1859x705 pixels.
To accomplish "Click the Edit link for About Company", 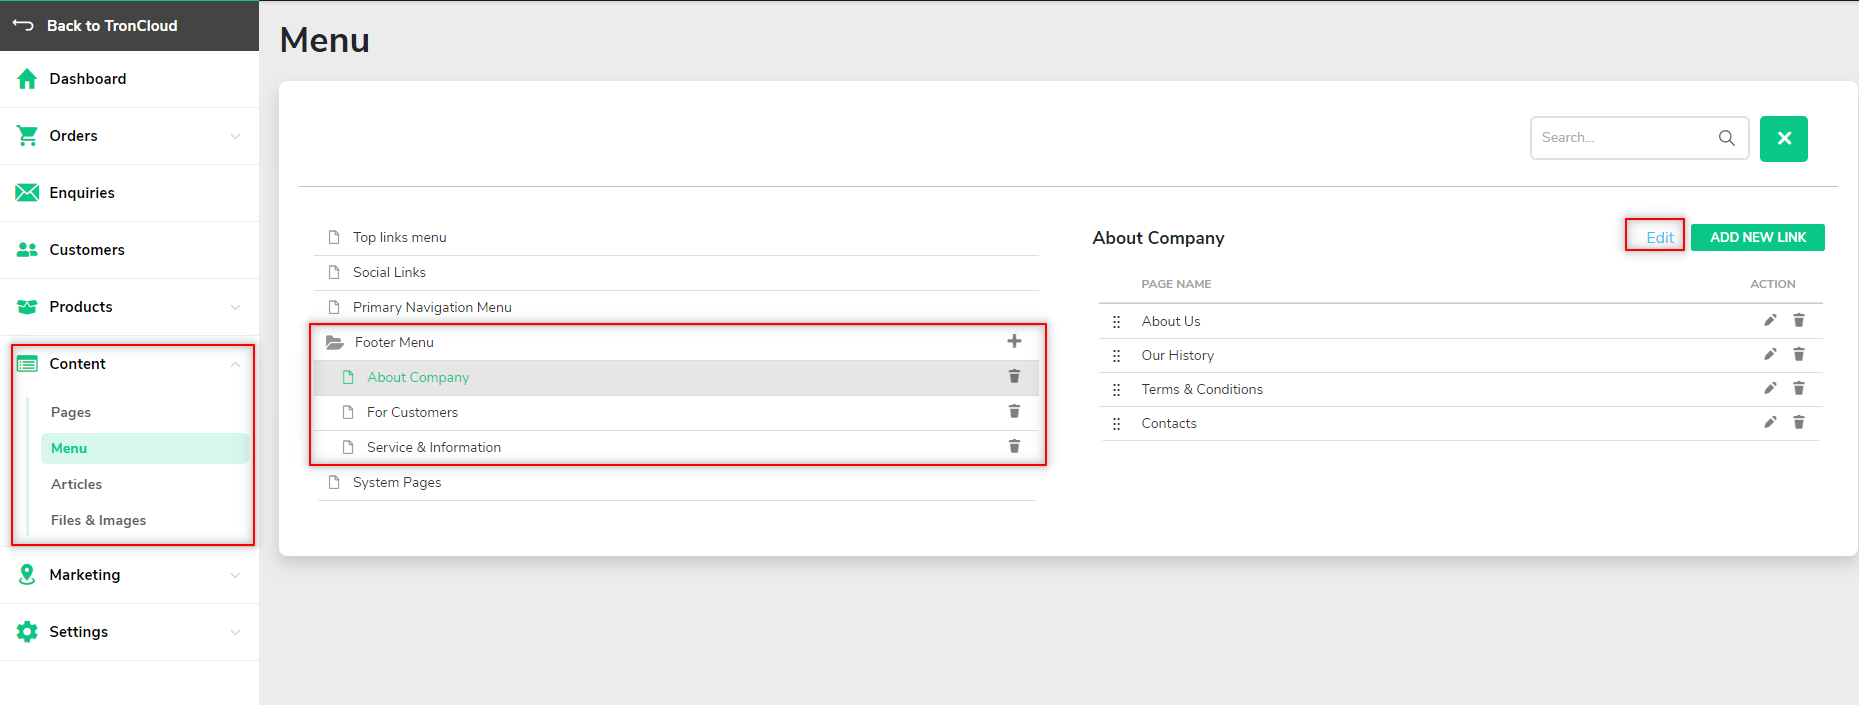I will pos(1659,237).
